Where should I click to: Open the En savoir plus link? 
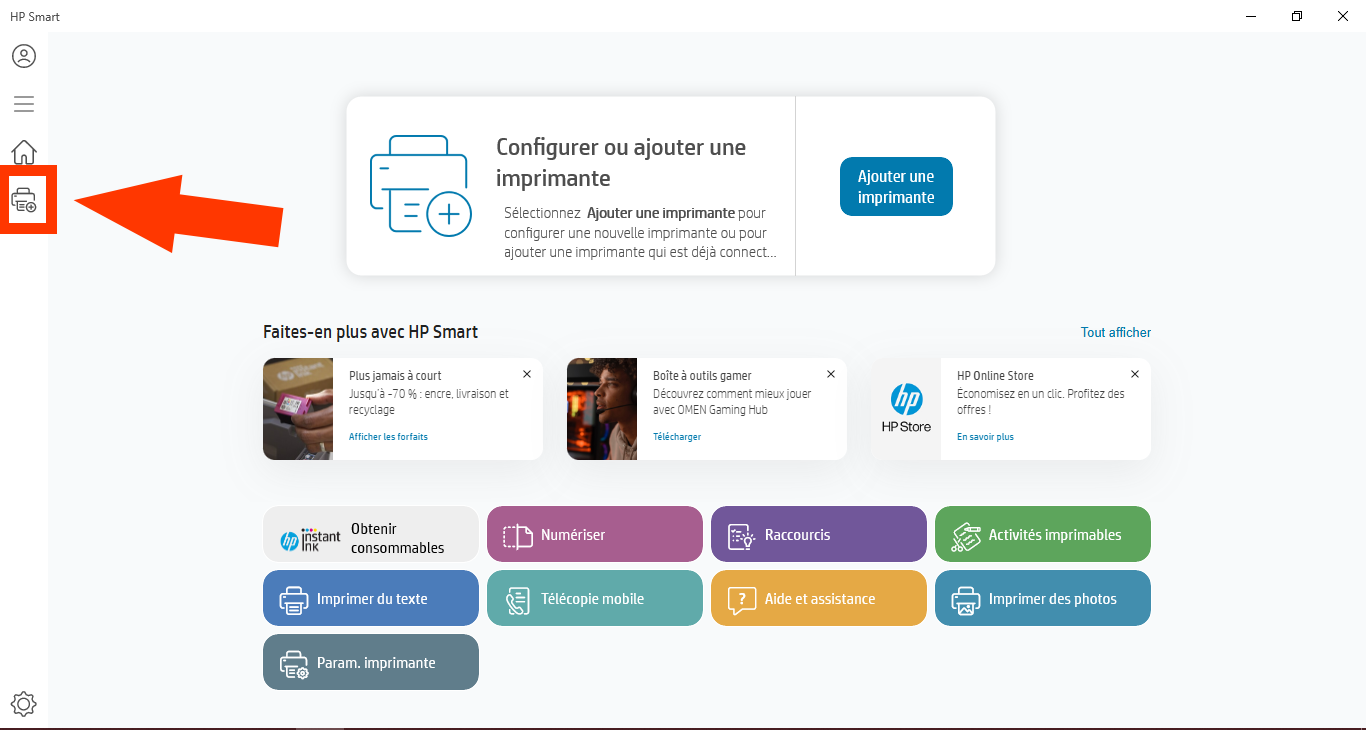click(985, 437)
